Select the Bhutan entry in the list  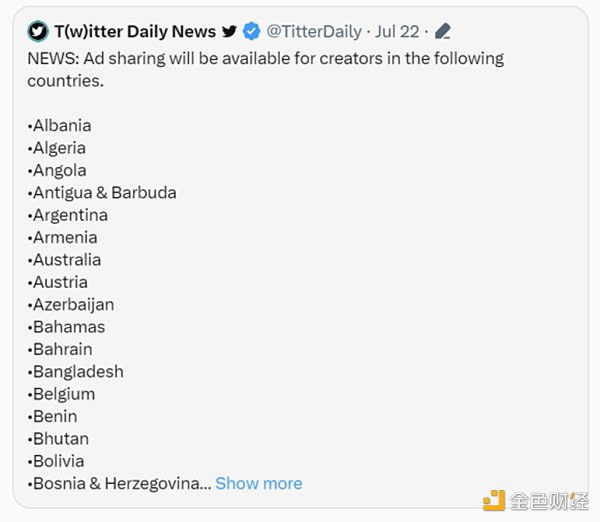[60, 438]
